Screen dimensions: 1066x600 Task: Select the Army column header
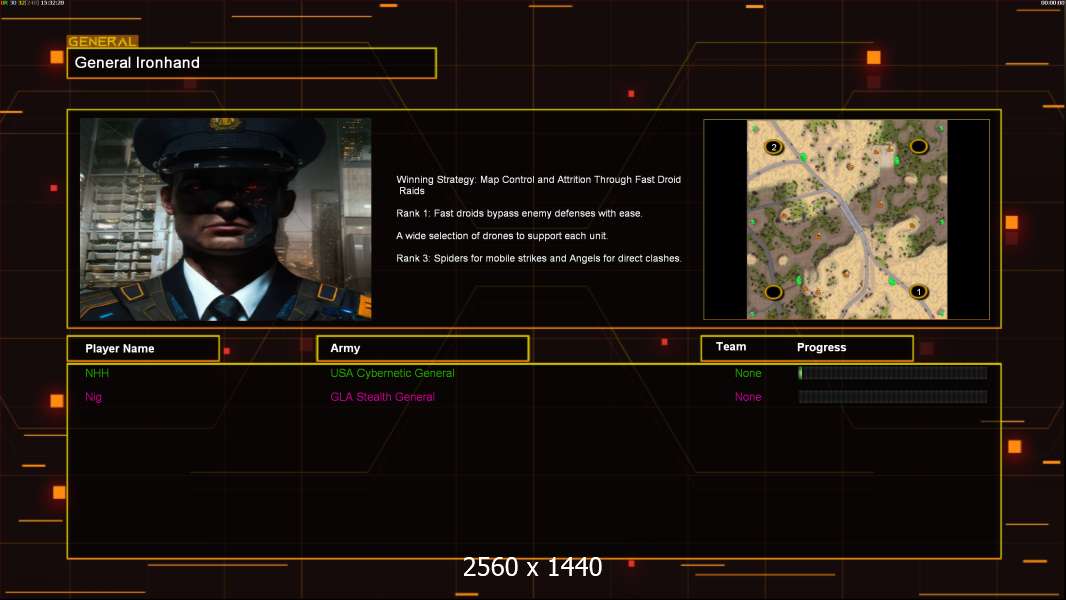coord(423,348)
